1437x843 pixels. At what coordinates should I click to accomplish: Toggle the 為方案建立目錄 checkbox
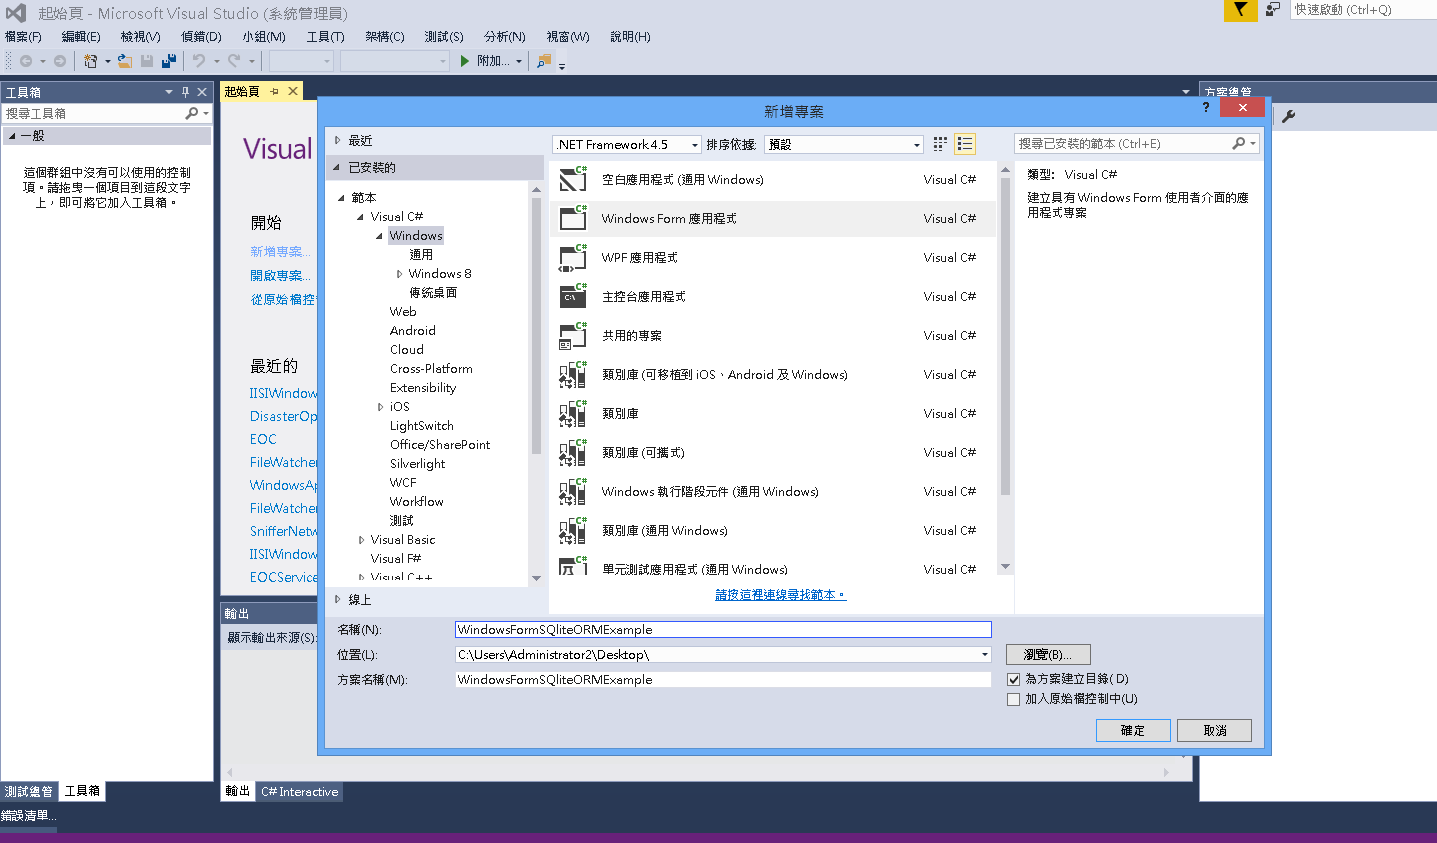point(1014,679)
